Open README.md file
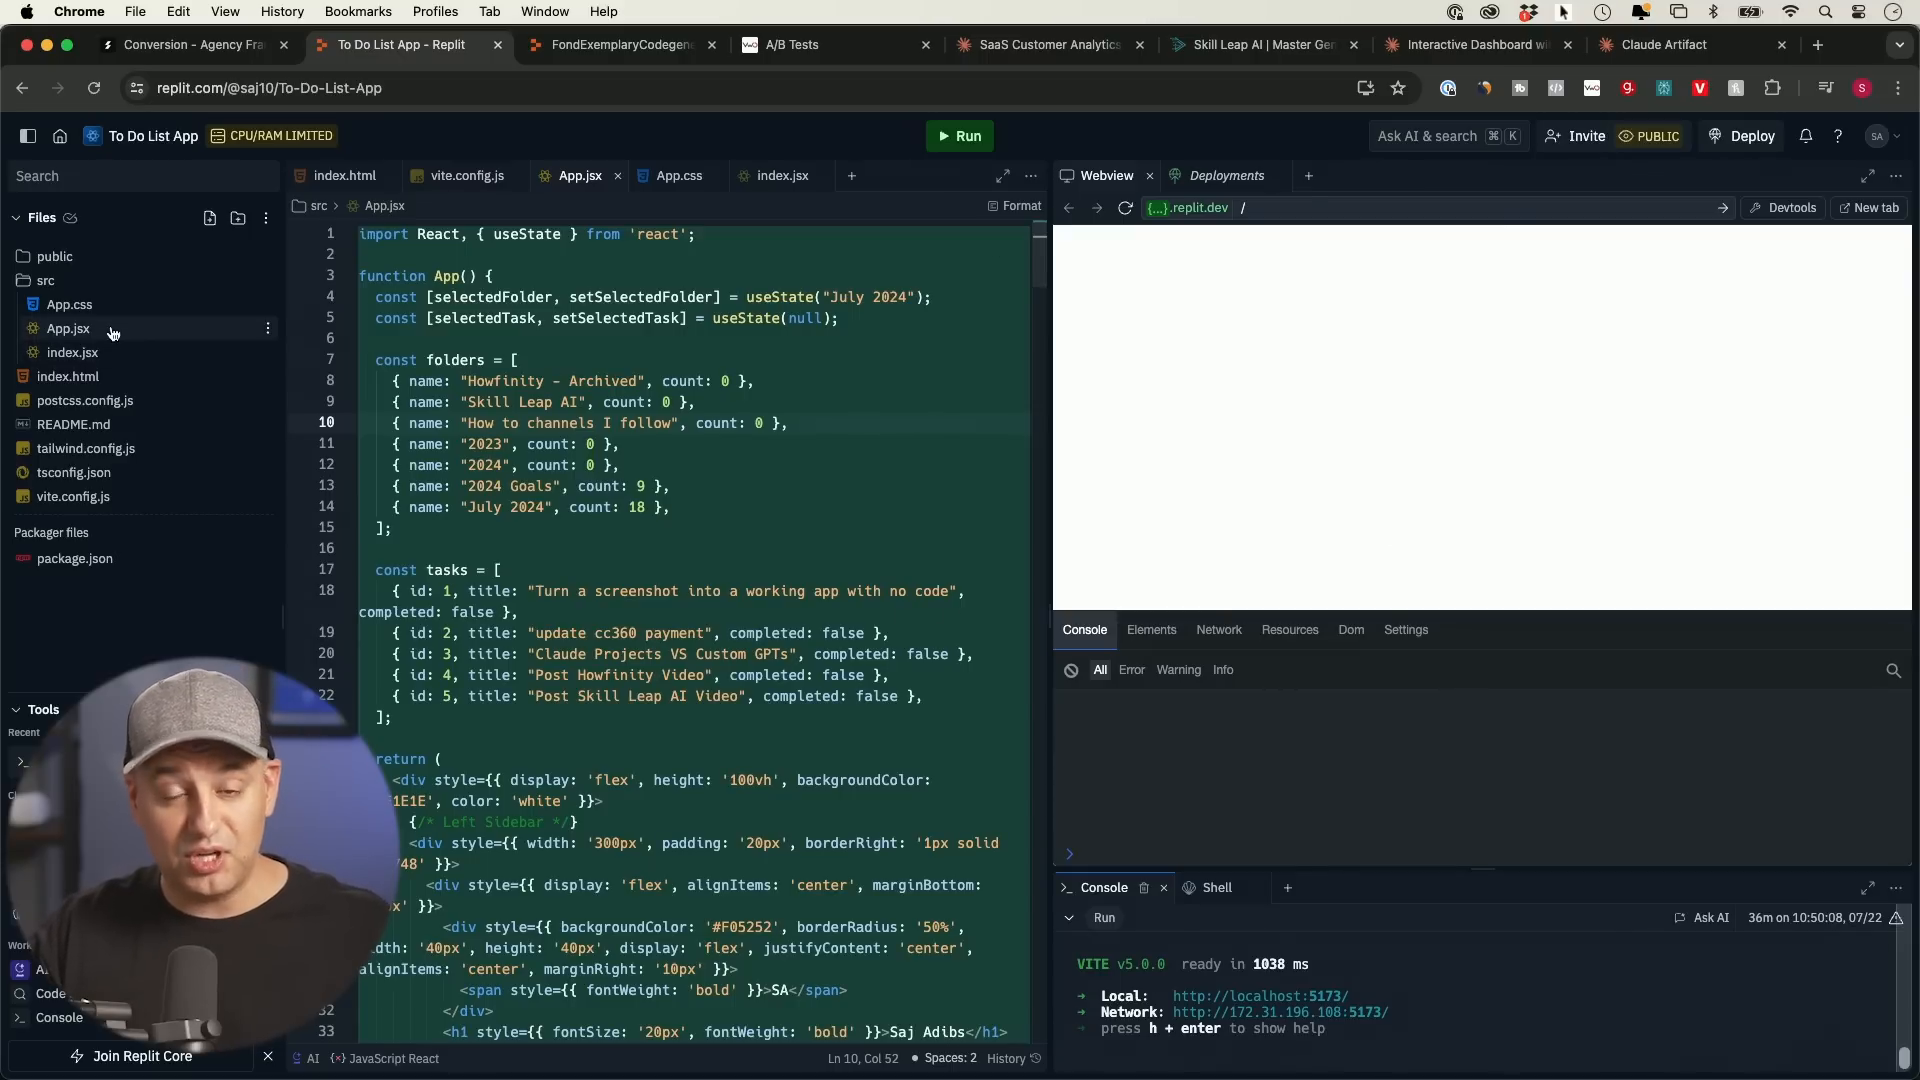This screenshot has height=1080, width=1920. coord(73,425)
